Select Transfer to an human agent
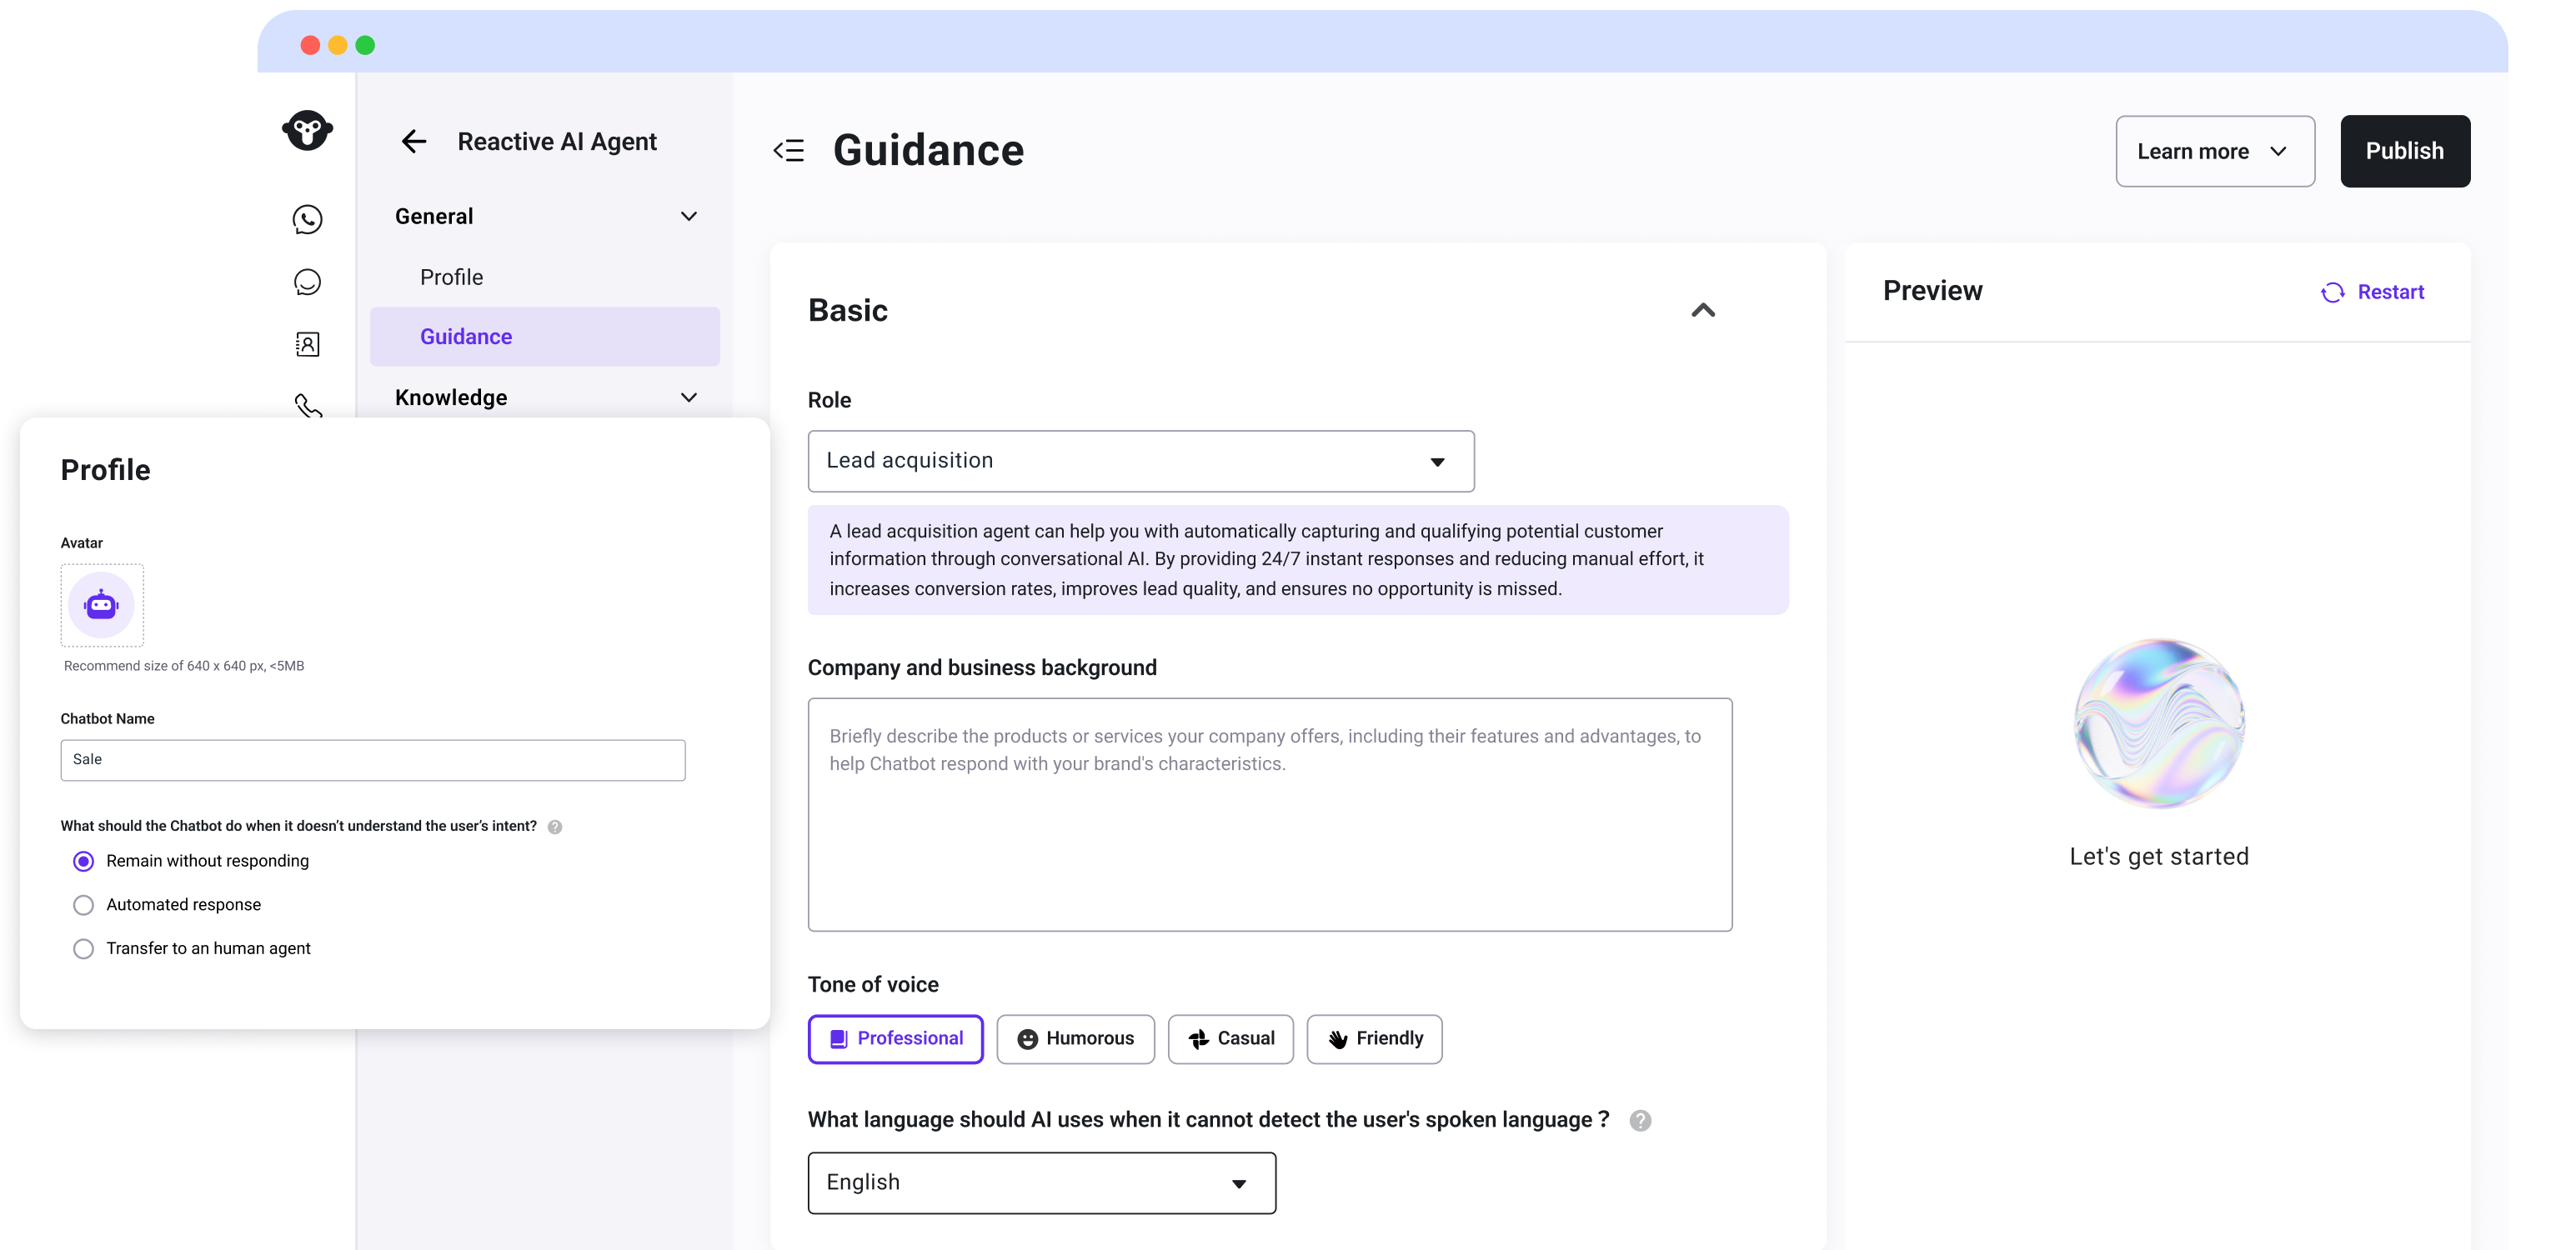 pos(84,949)
